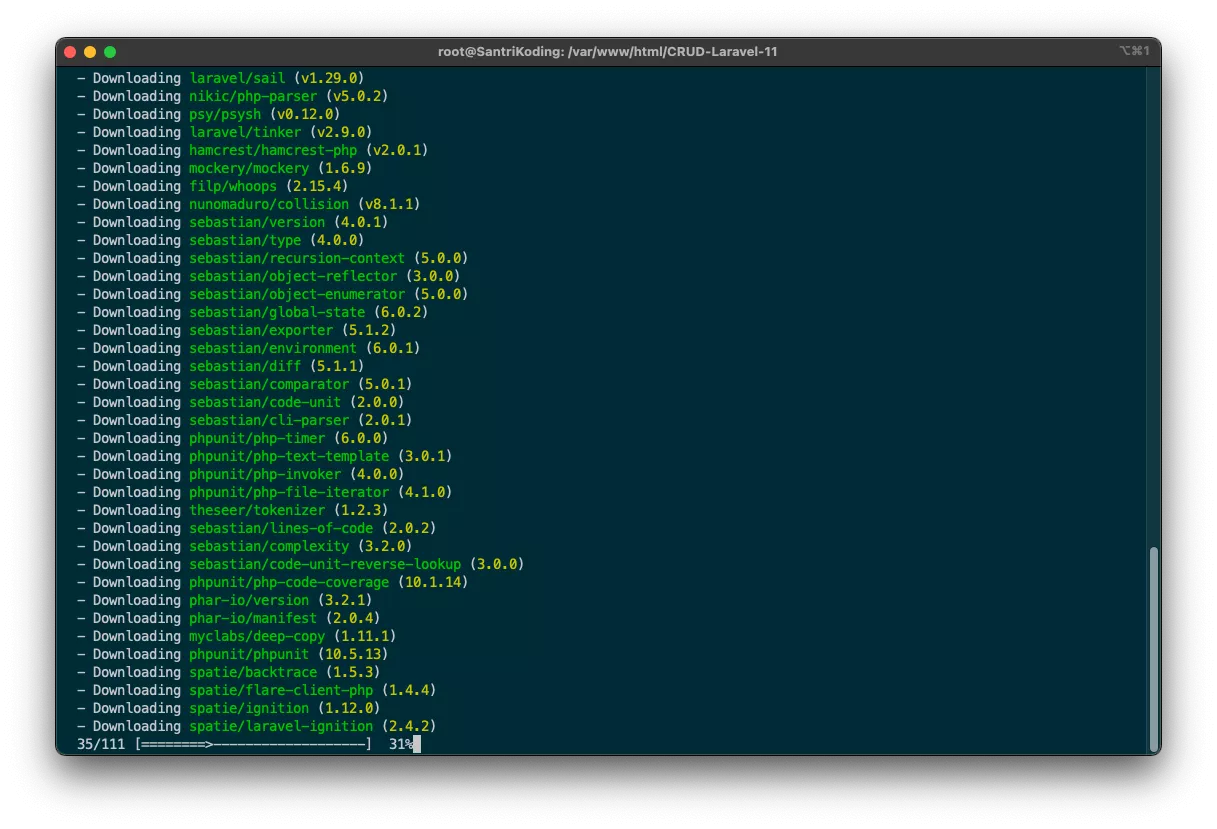Click the sebastian/object-enumerator package name
Viewport: 1217px width, 829px height.
click(x=297, y=294)
